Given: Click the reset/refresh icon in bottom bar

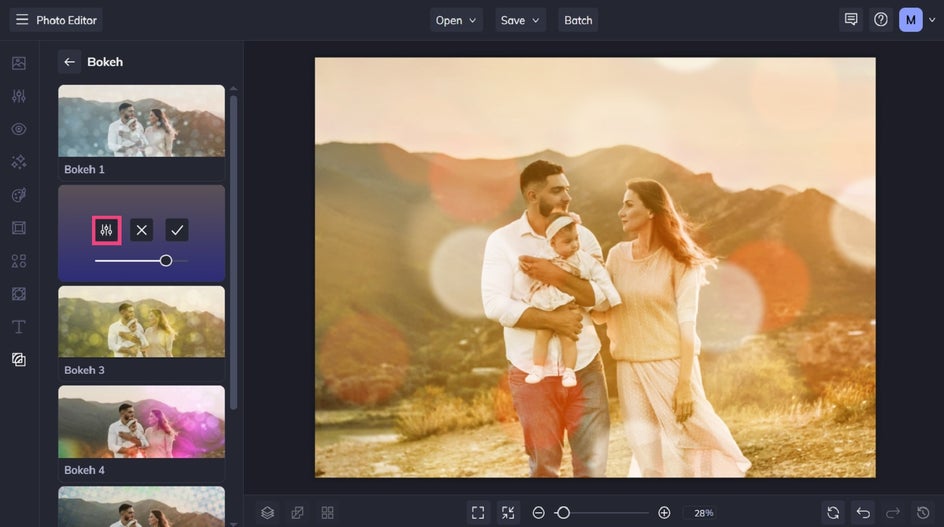Looking at the screenshot, I should click(x=833, y=513).
